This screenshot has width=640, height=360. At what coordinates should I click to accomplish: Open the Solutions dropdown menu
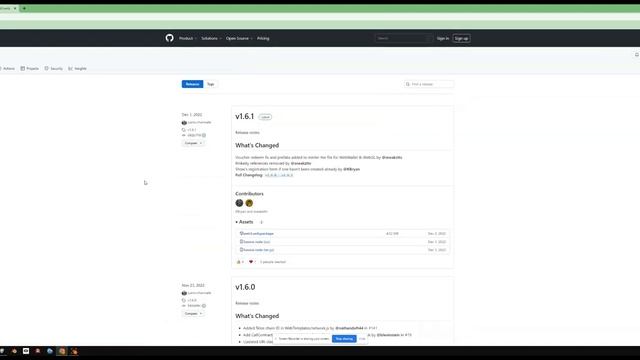pyautogui.click(x=211, y=38)
